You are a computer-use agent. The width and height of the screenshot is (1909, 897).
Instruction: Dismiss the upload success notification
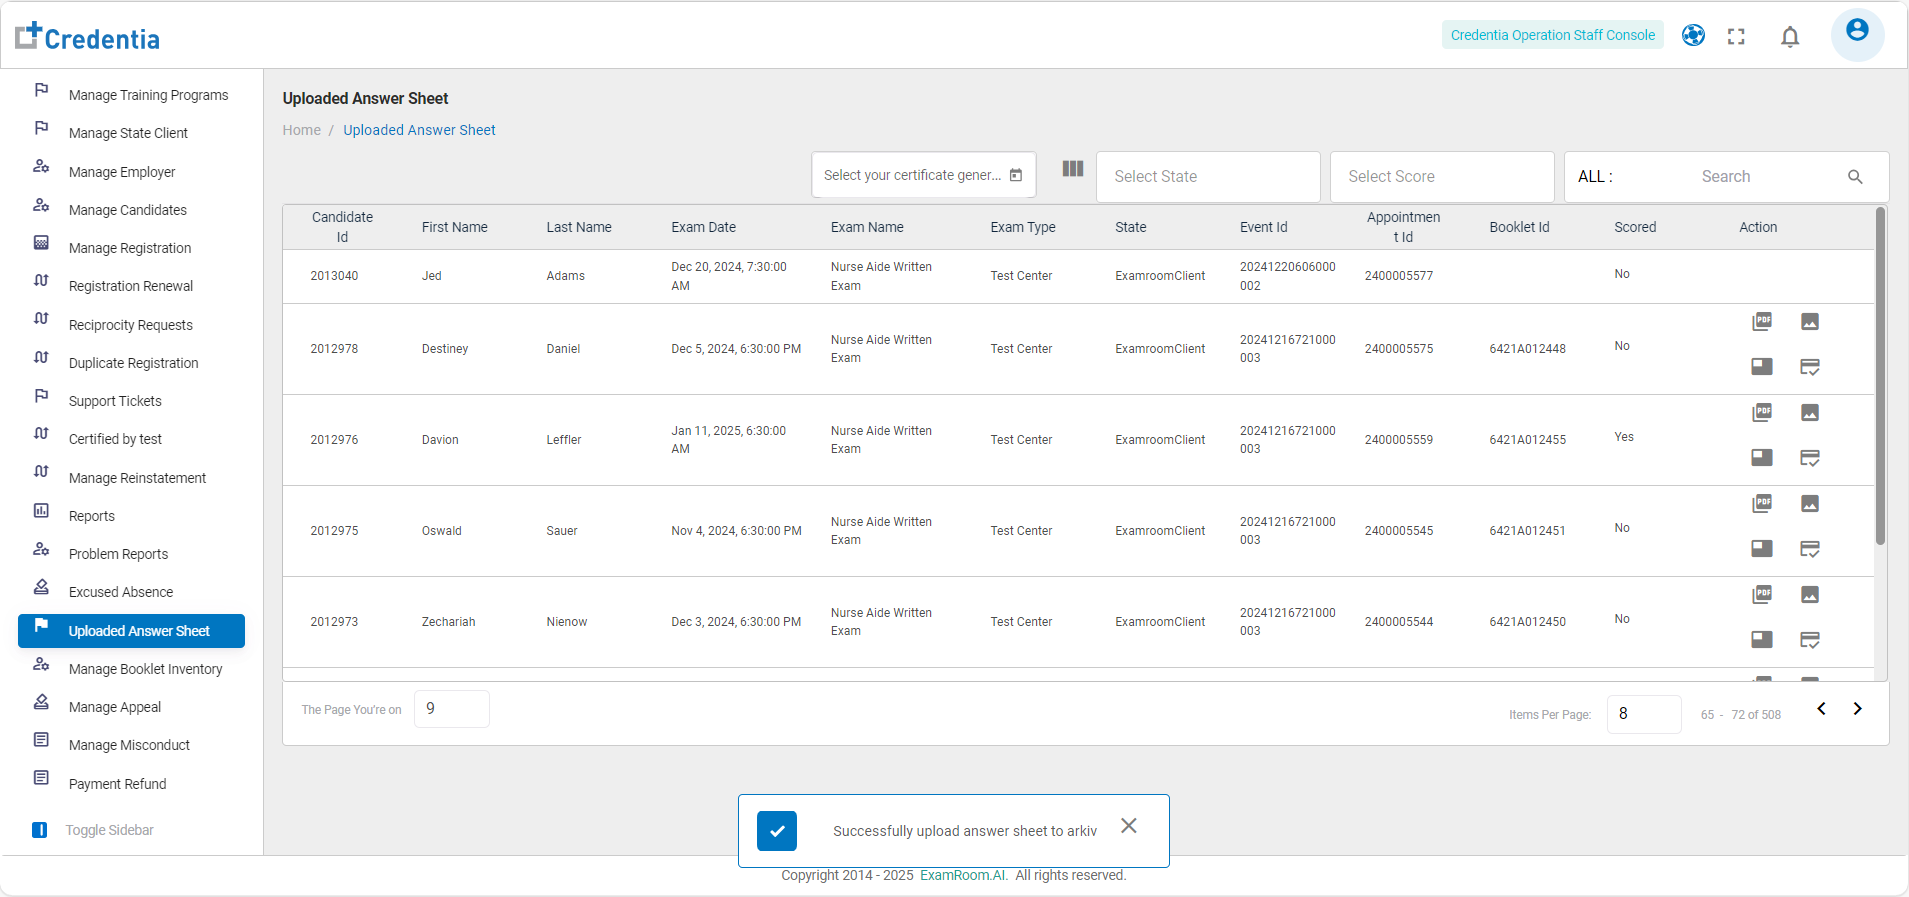[x=1129, y=826]
